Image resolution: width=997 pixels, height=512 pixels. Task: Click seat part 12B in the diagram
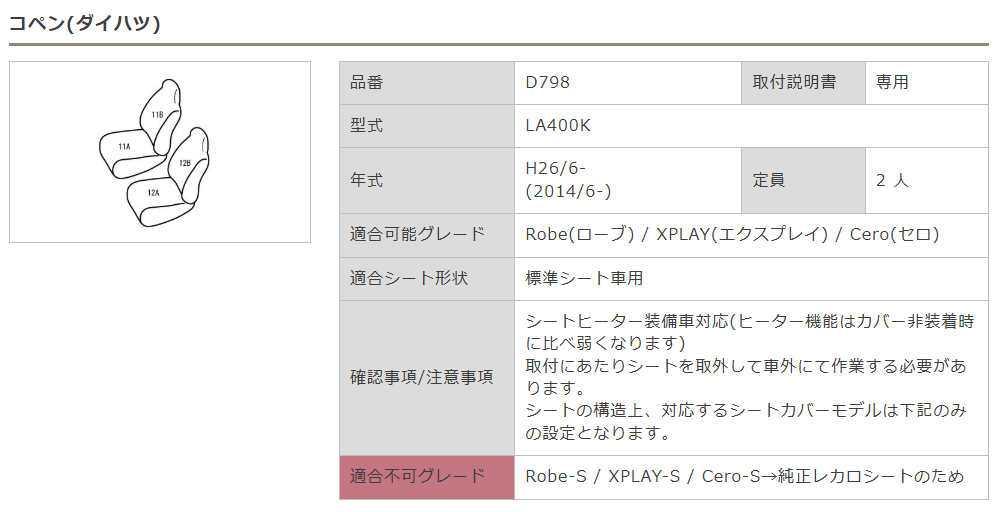pos(185,162)
